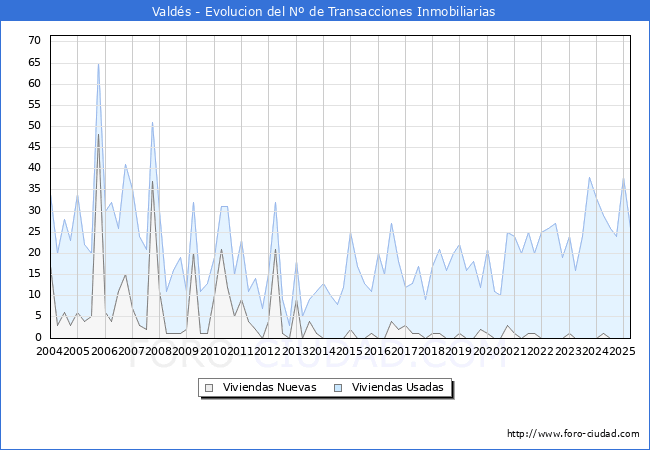This screenshot has height=450, width=650.
Task: Click the 2020 x-axis year label
Action: point(486,351)
